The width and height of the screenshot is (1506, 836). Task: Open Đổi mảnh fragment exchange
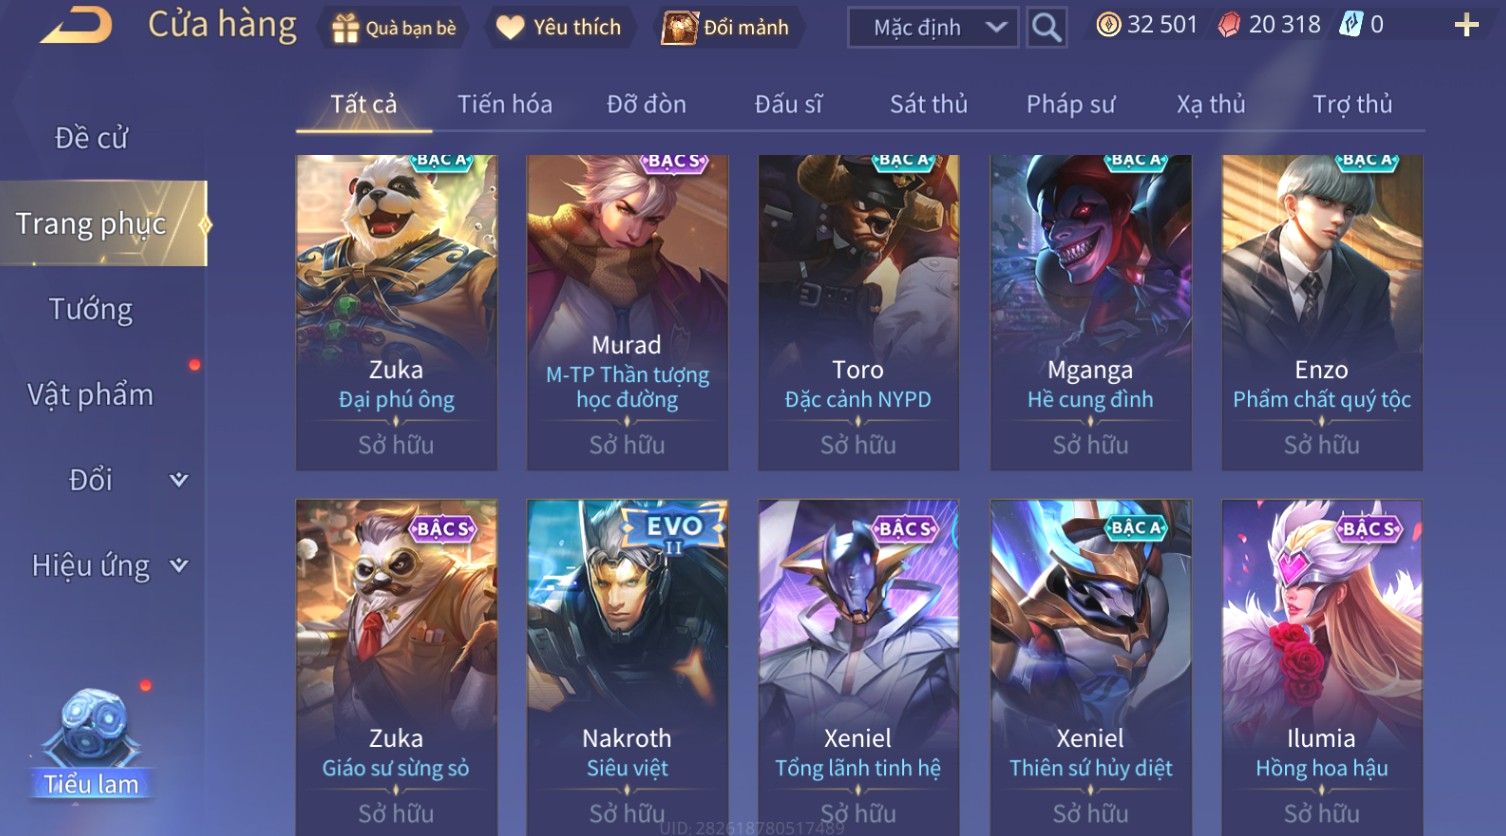[679, 28]
